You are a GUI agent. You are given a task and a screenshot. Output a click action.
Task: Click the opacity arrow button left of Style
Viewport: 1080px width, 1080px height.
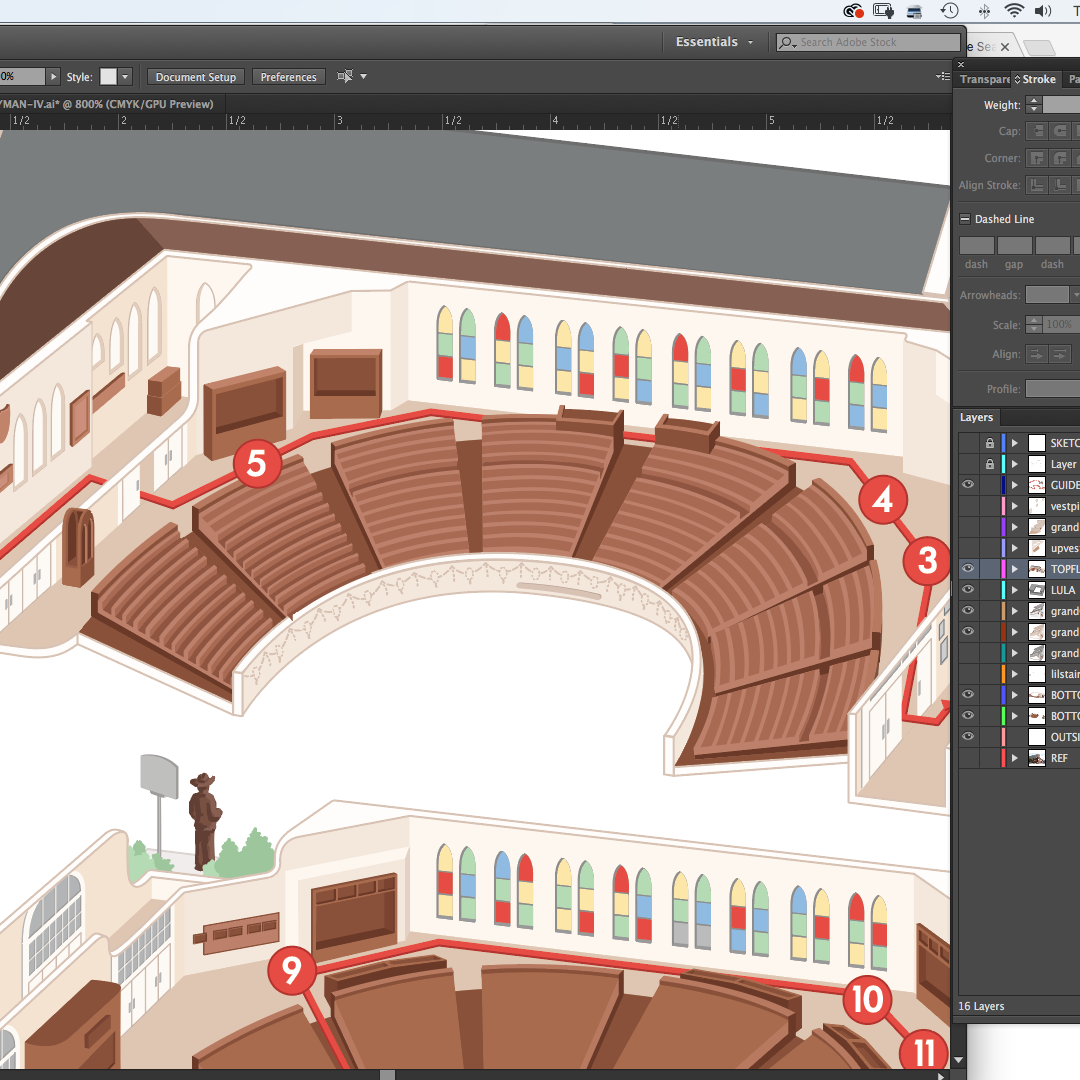click(x=53, y=76)
